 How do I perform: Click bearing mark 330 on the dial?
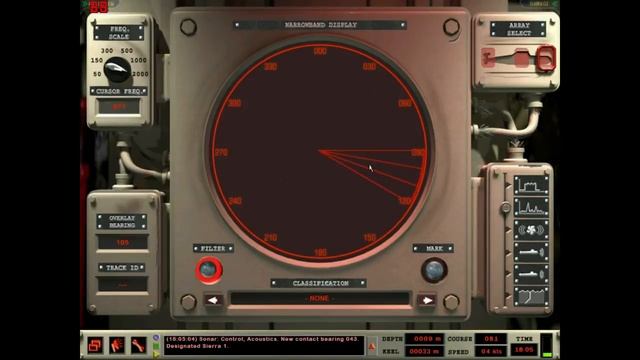click(270, 67)
